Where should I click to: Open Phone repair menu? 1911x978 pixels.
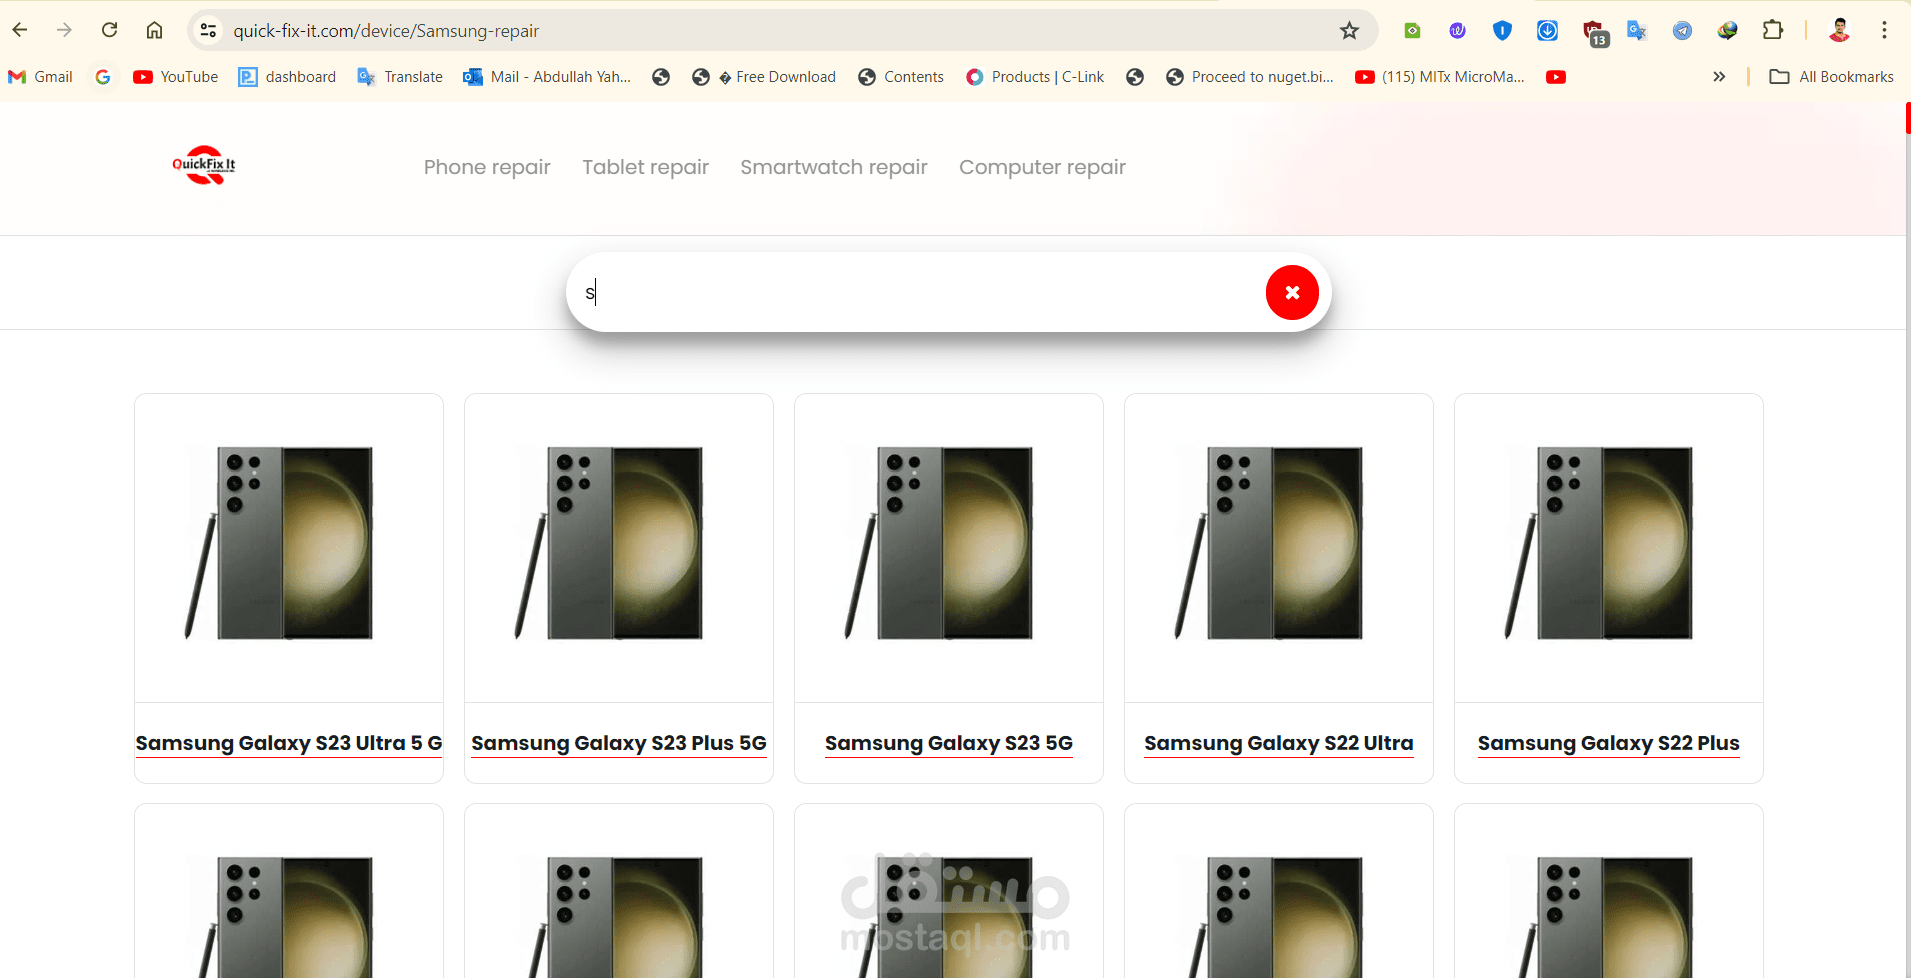pos(487,167)
